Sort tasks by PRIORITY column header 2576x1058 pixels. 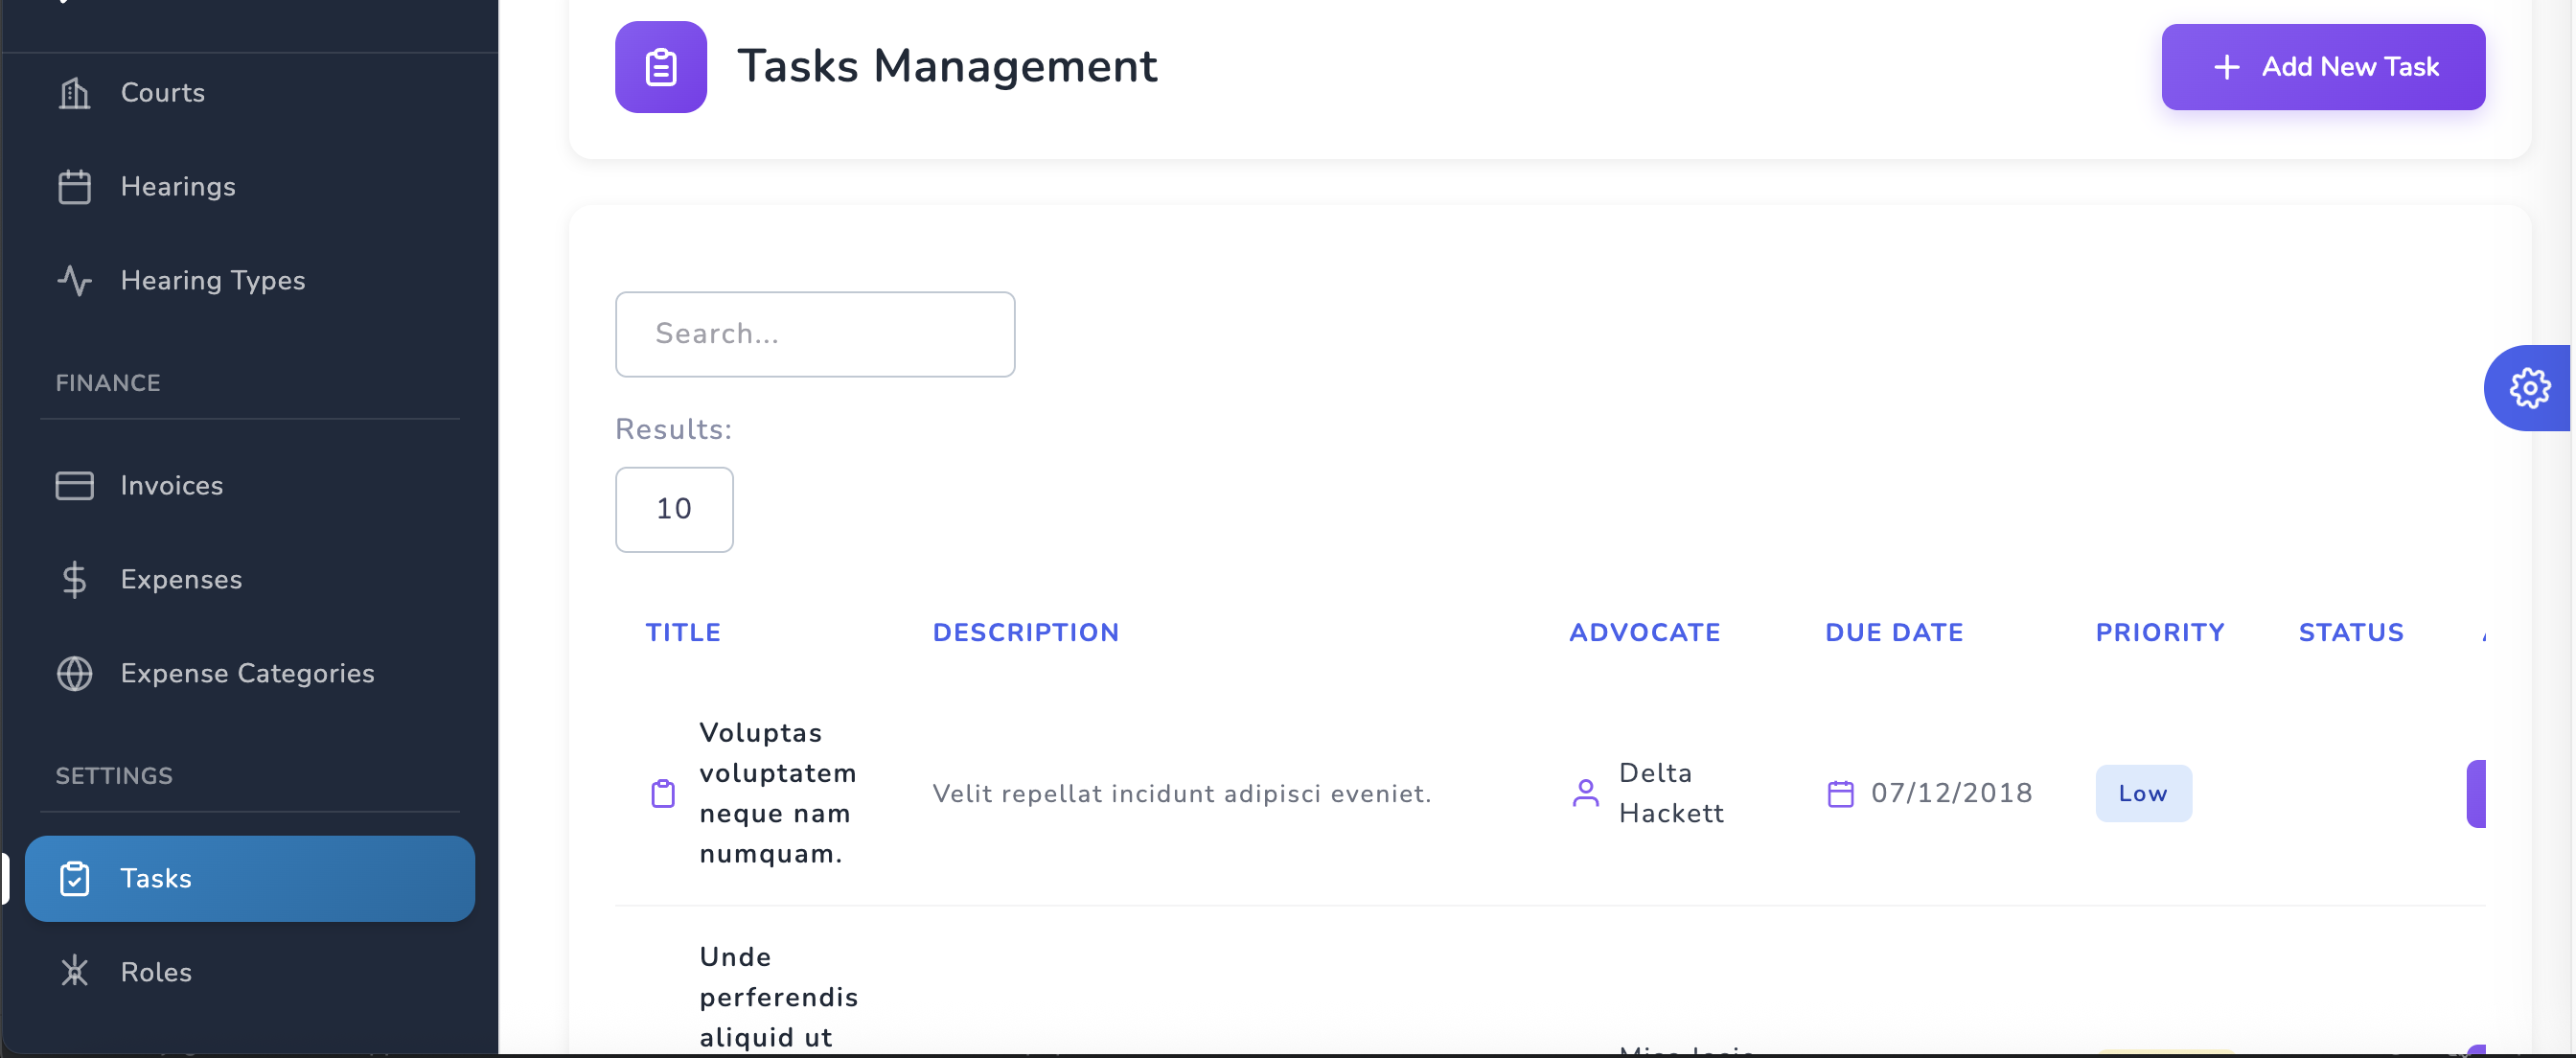tap(2160, 632)
